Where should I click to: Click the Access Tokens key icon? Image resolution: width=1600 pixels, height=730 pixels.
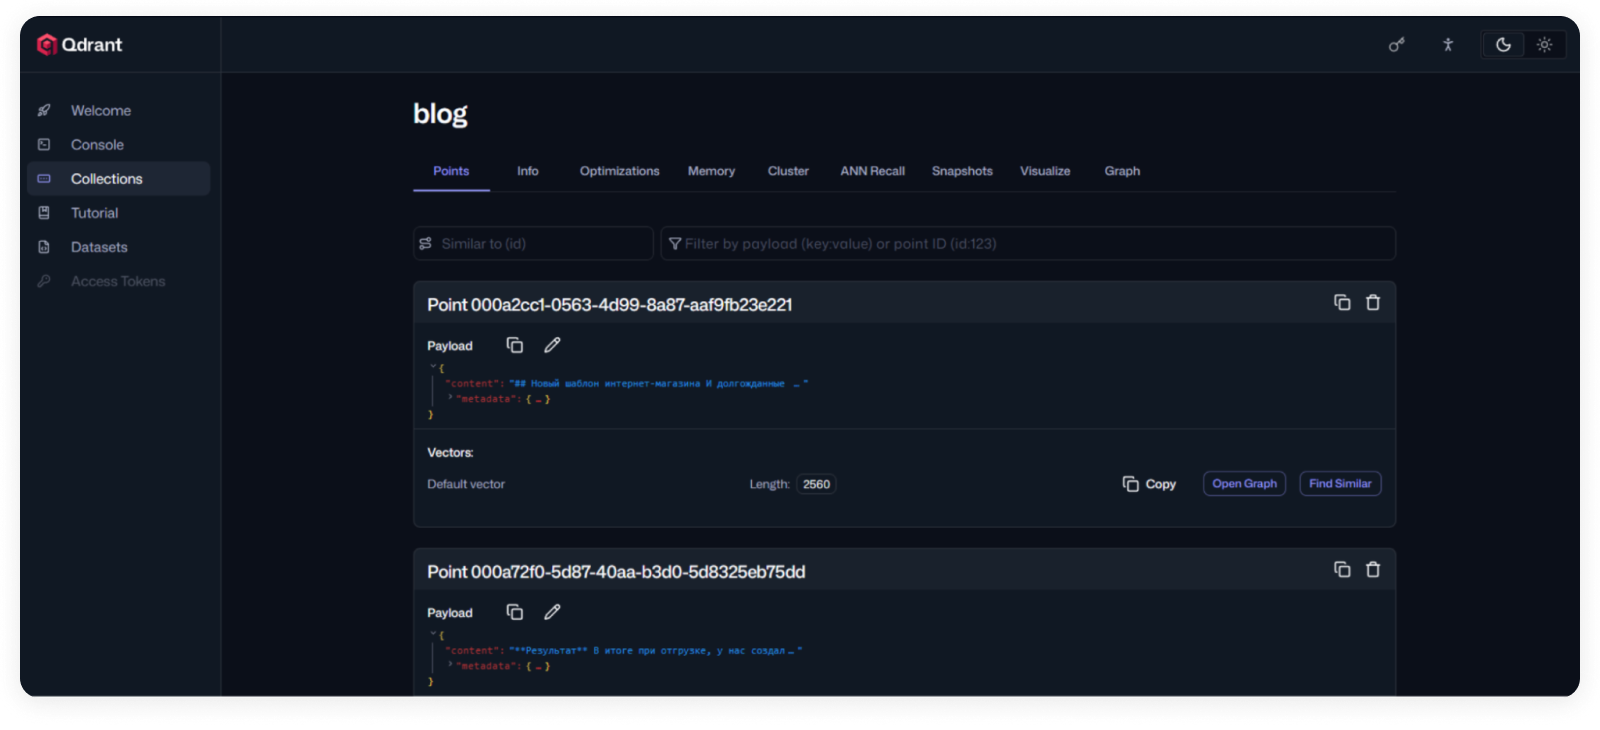[44, 281]
